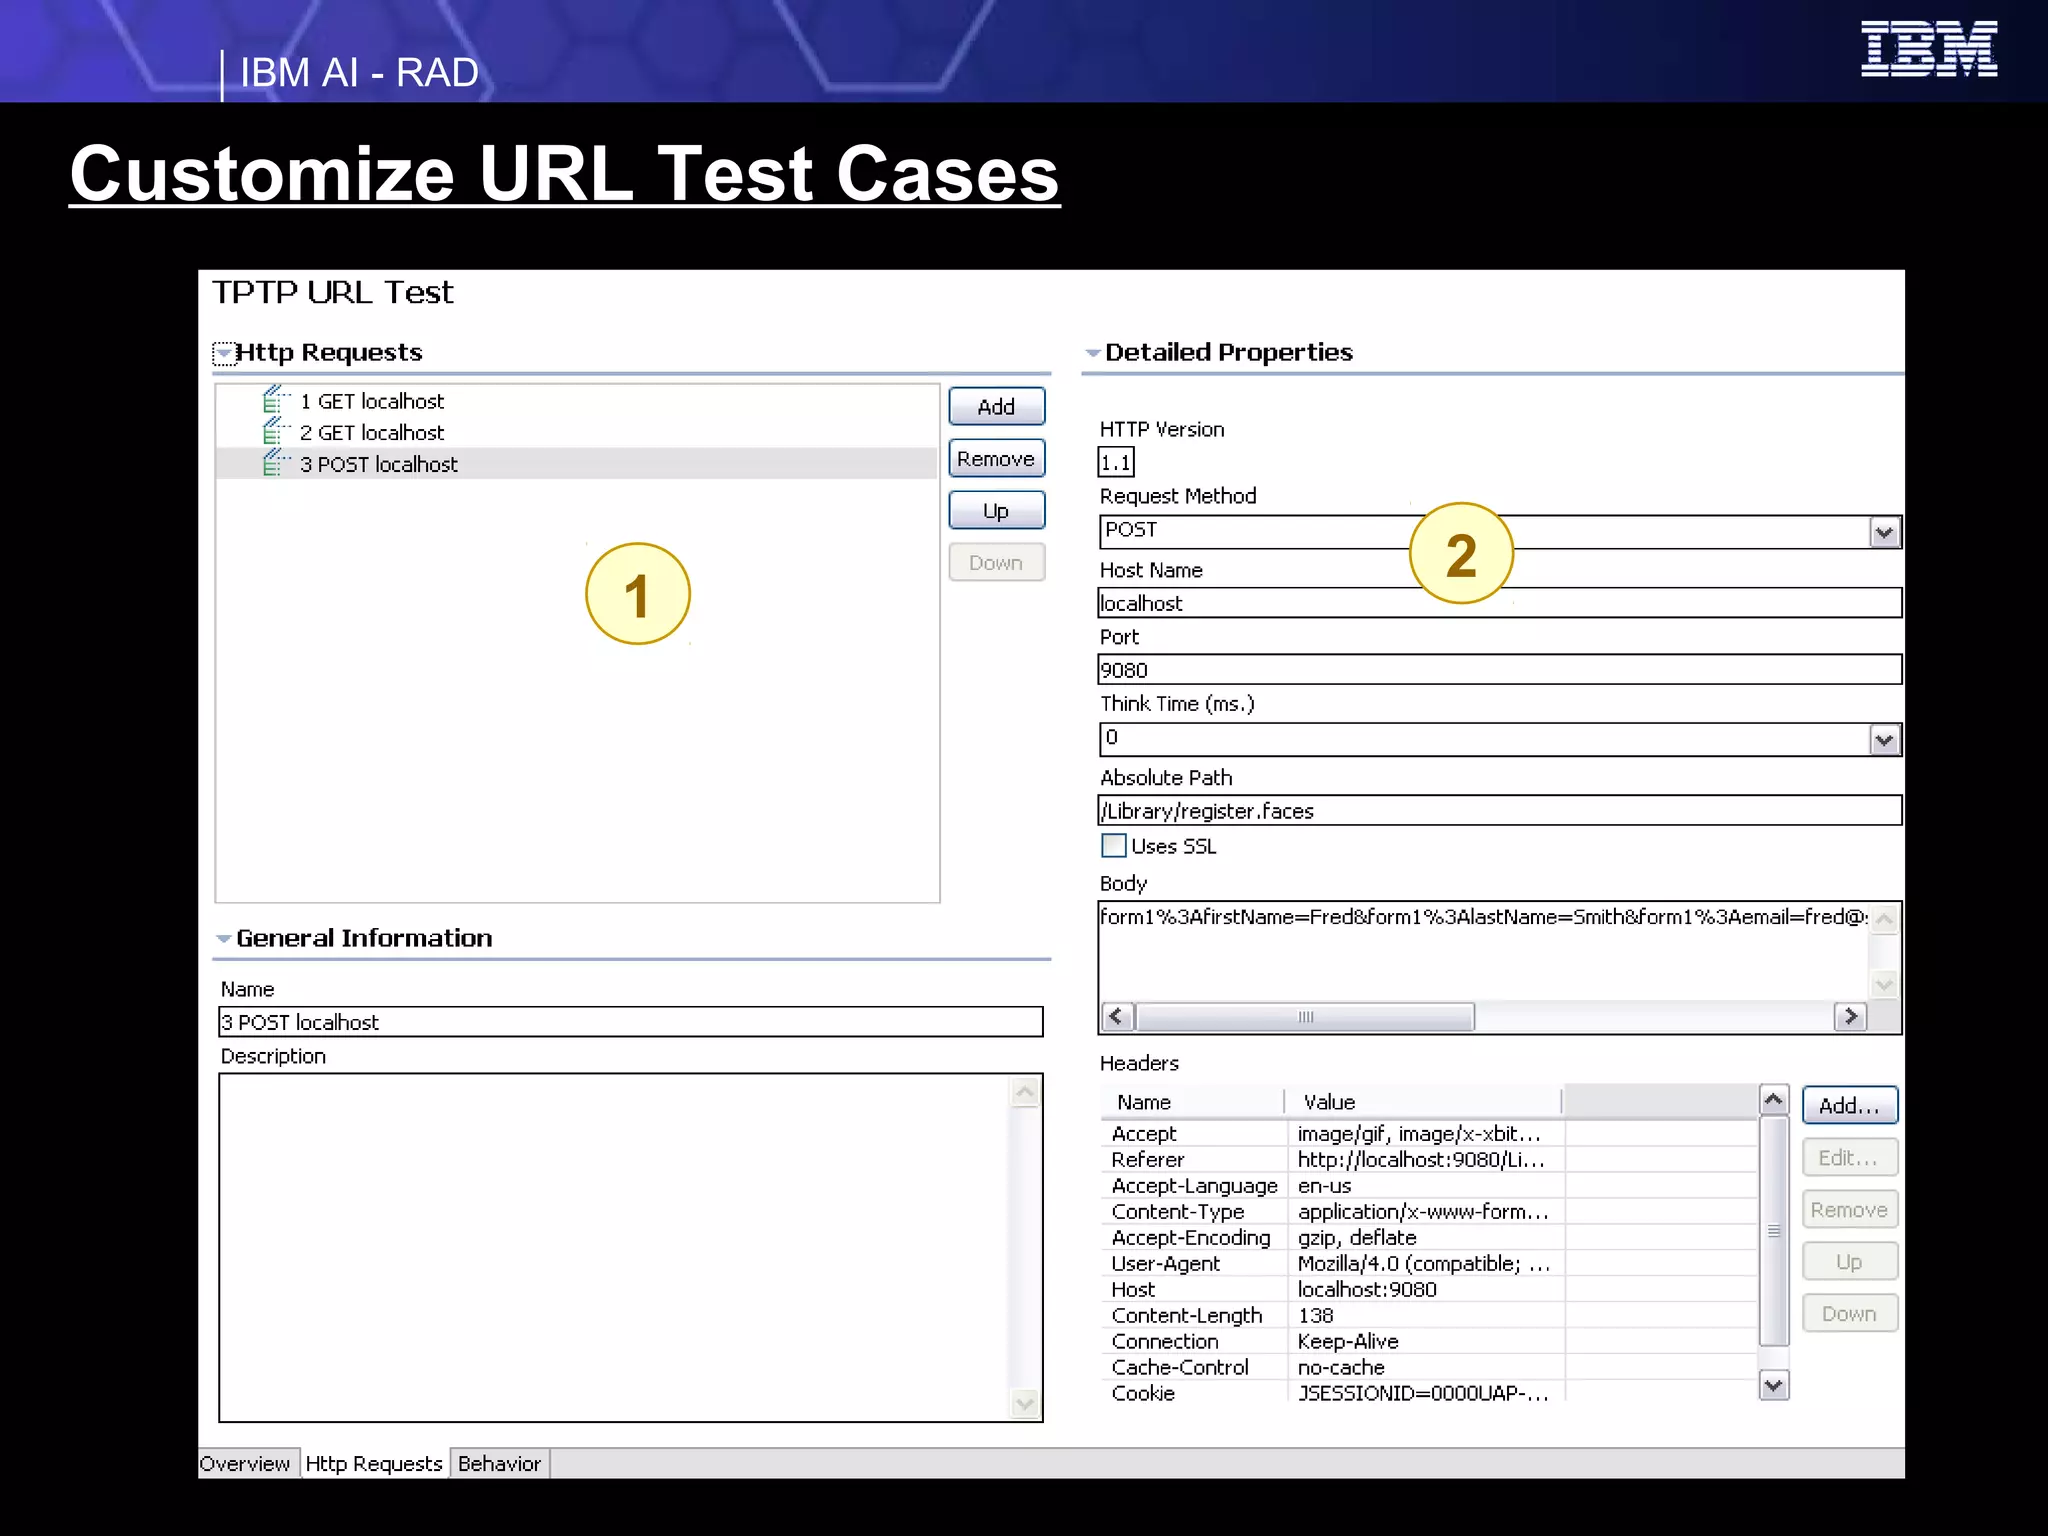The width and height of the screenshot is (2048, 1536).
Task: Click the general Name input field
Action: (x=631, y=1022)
